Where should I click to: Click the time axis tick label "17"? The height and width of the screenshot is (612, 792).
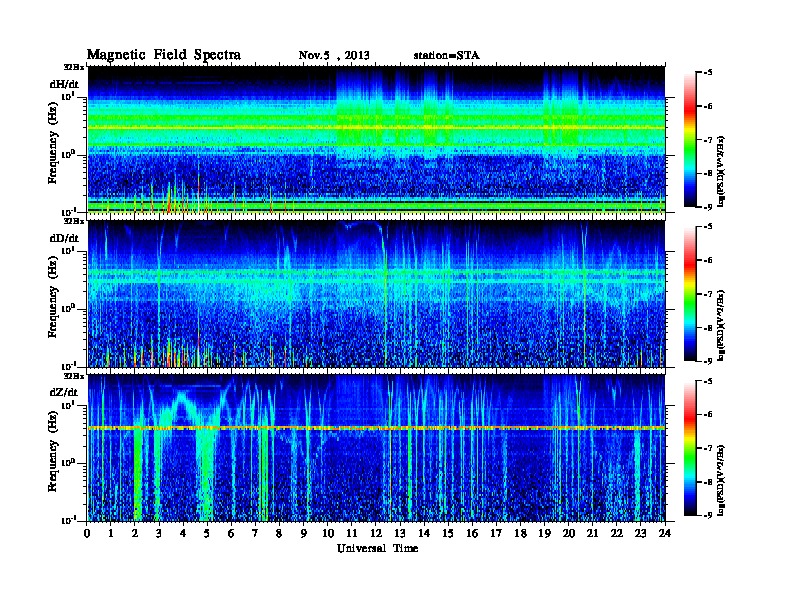[496, 533]
